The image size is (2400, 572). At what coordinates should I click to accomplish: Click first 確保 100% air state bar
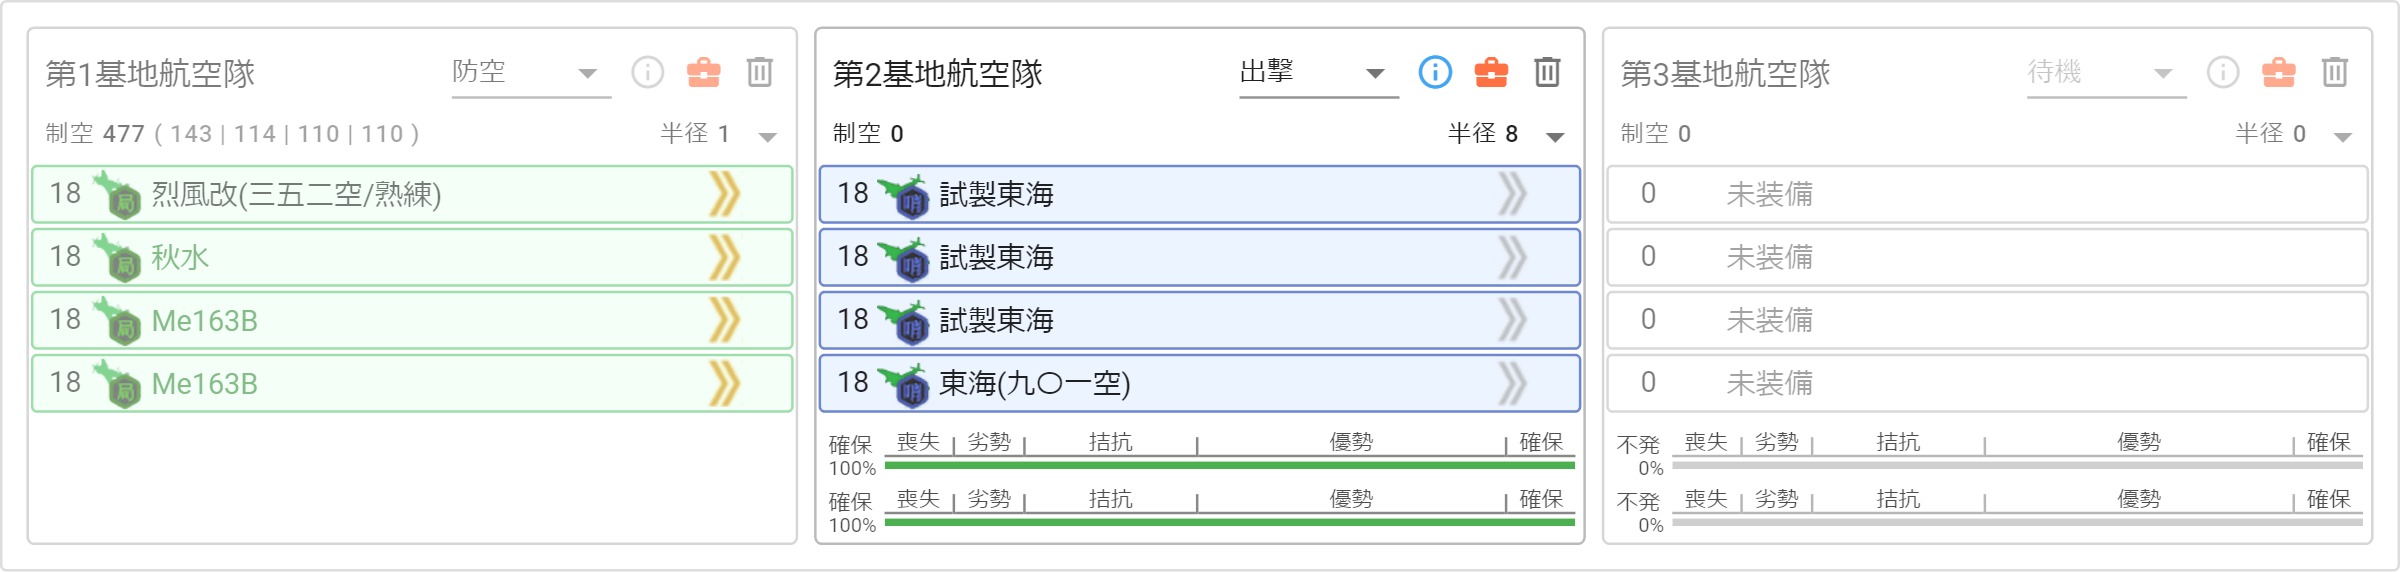tap(1229, 465)
